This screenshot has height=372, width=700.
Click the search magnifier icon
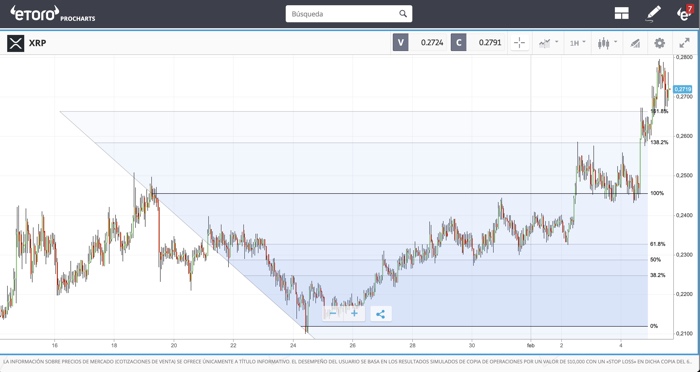(403, 14)
